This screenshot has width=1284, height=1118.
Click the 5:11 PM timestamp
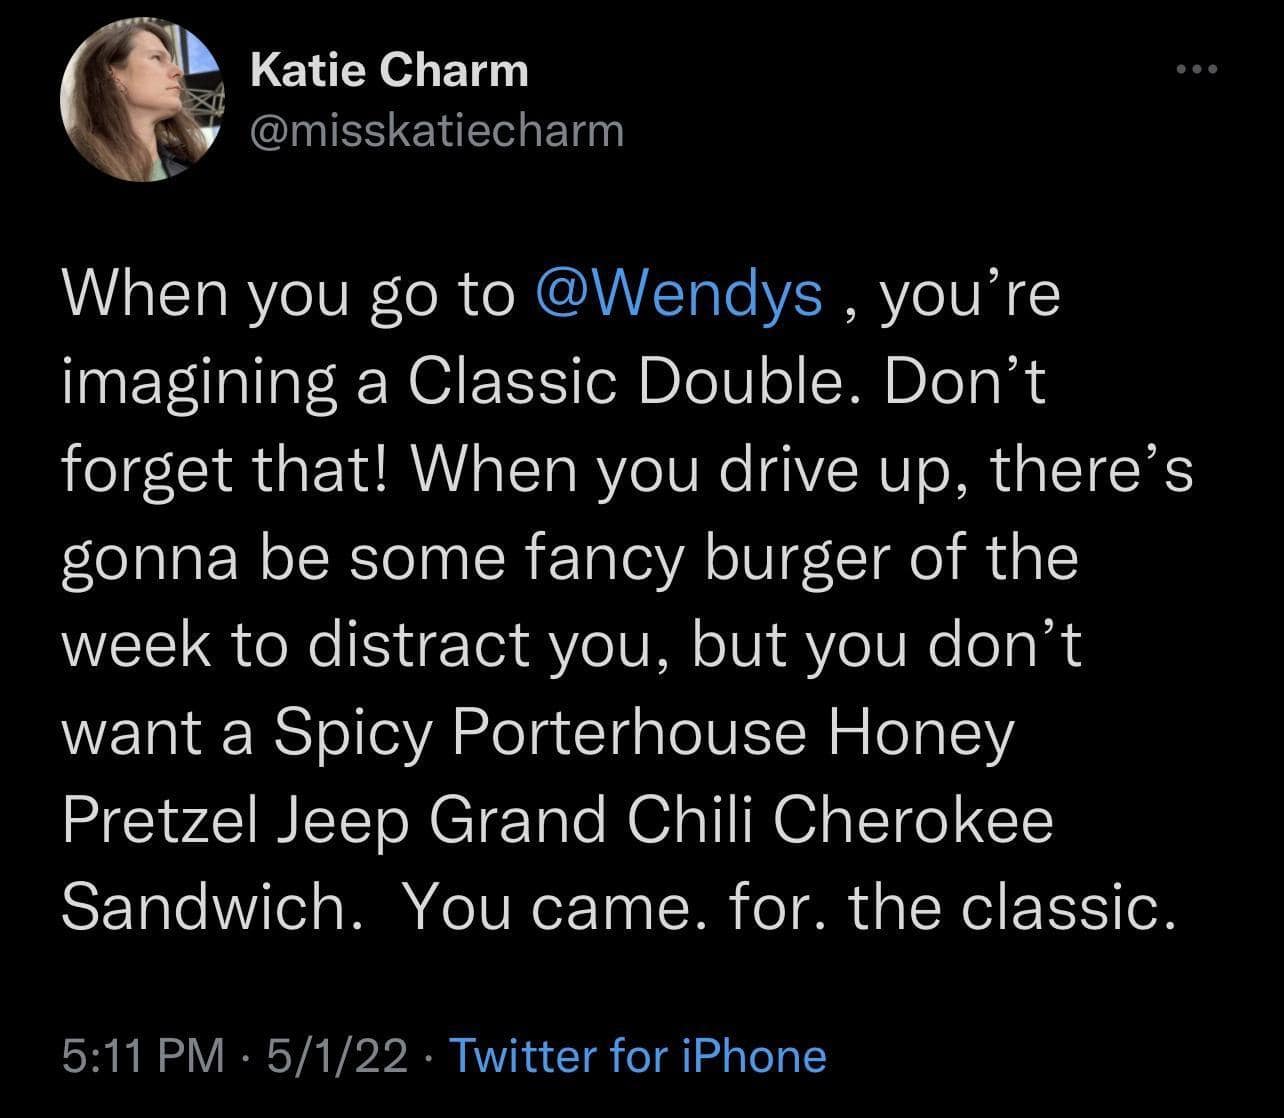click(x=143, y=1056)
